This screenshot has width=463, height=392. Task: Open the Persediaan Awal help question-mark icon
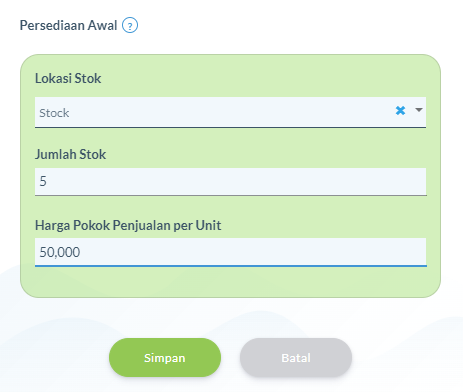pos(130,26)
